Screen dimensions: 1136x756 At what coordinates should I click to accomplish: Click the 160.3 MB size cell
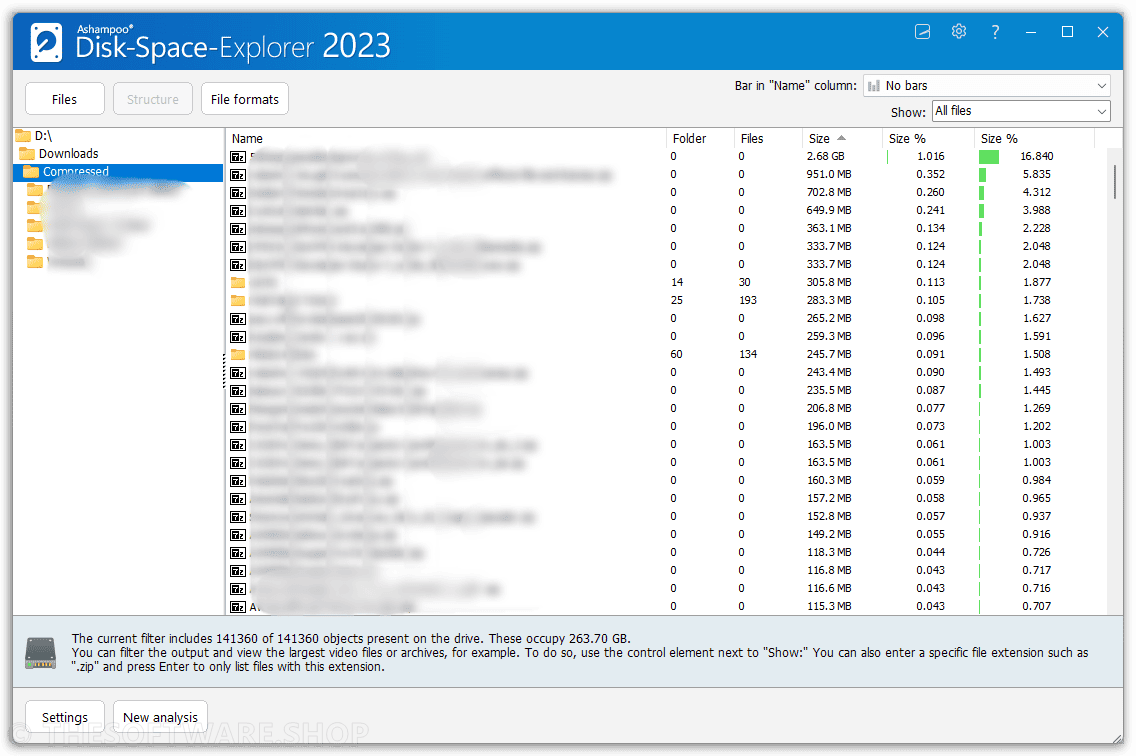[x=829, y=481]
